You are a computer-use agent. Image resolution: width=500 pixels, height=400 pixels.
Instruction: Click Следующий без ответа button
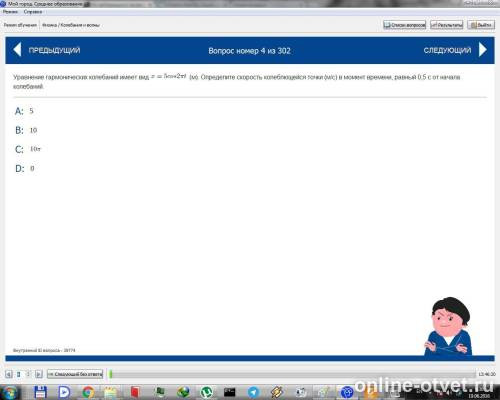click(75, 374)
